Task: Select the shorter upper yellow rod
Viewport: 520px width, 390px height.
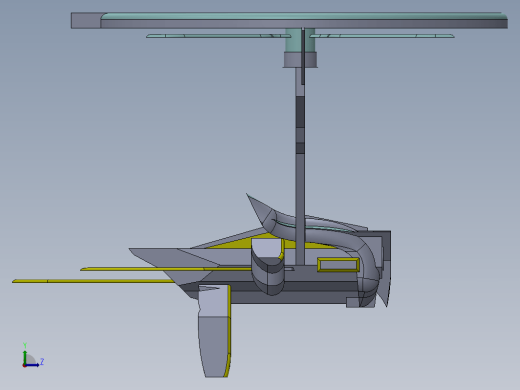Action: (165, 269)
